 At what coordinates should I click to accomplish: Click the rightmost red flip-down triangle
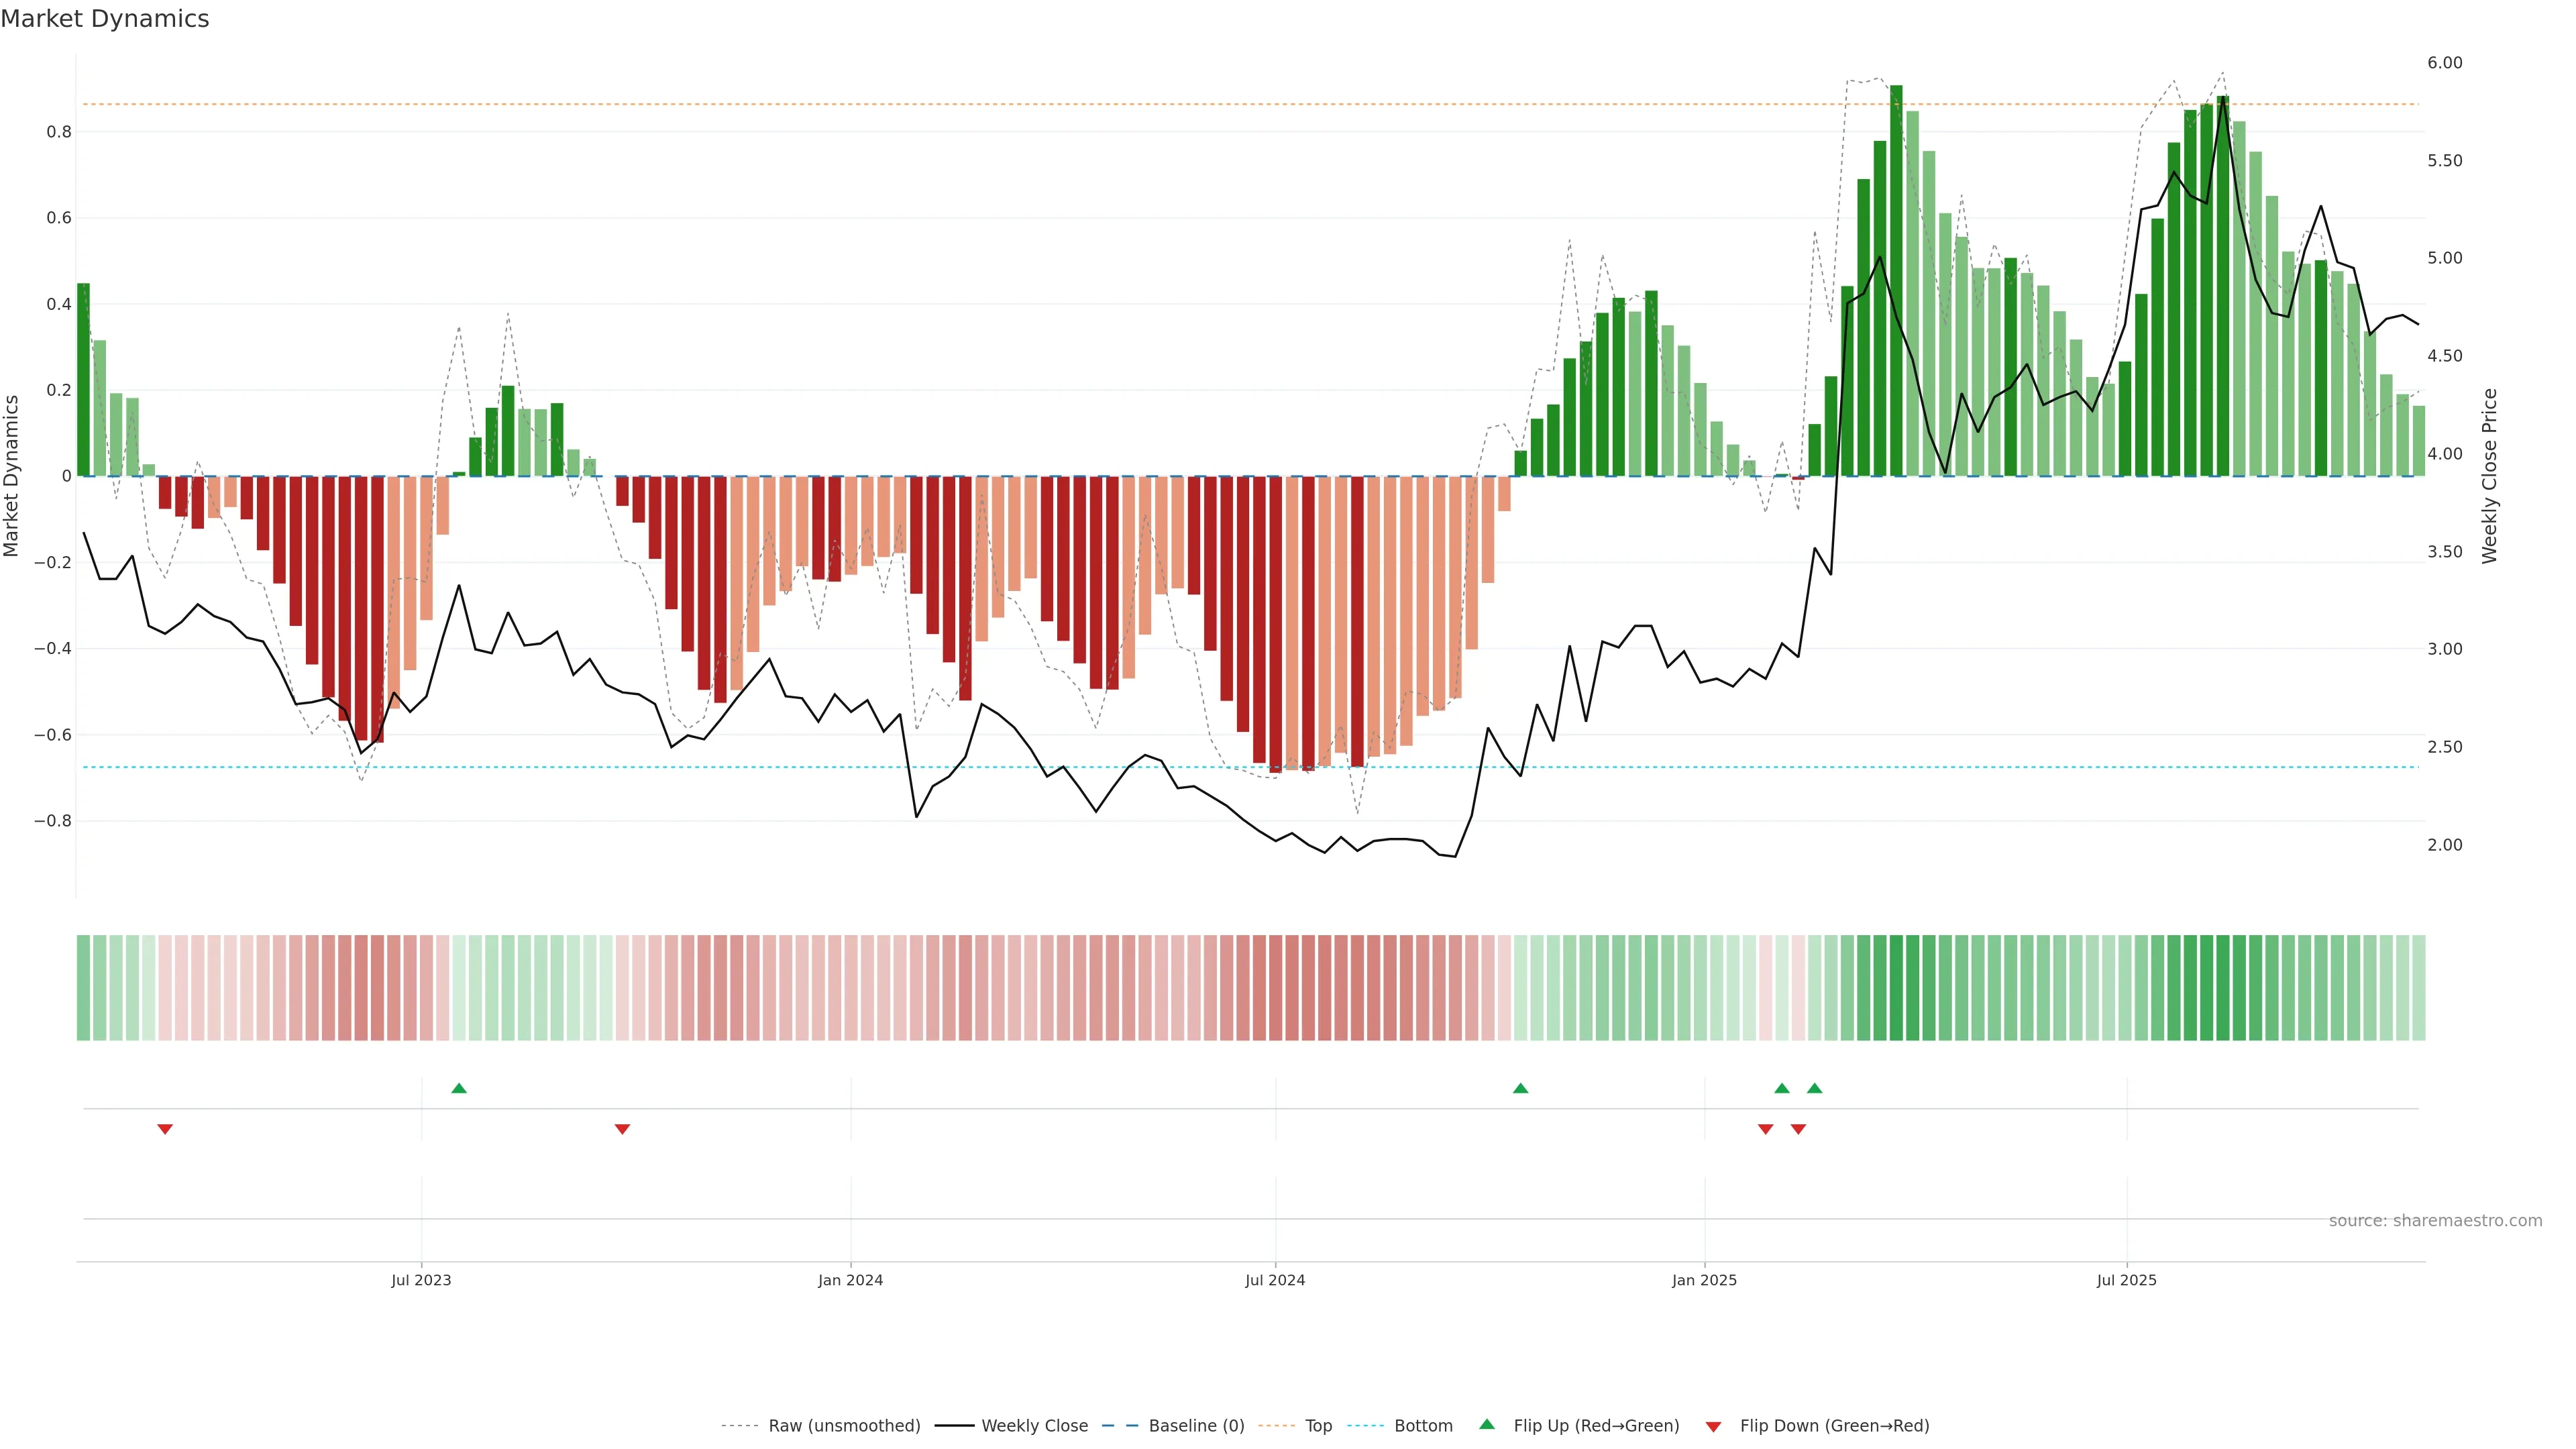(x=1798, y=1129)
